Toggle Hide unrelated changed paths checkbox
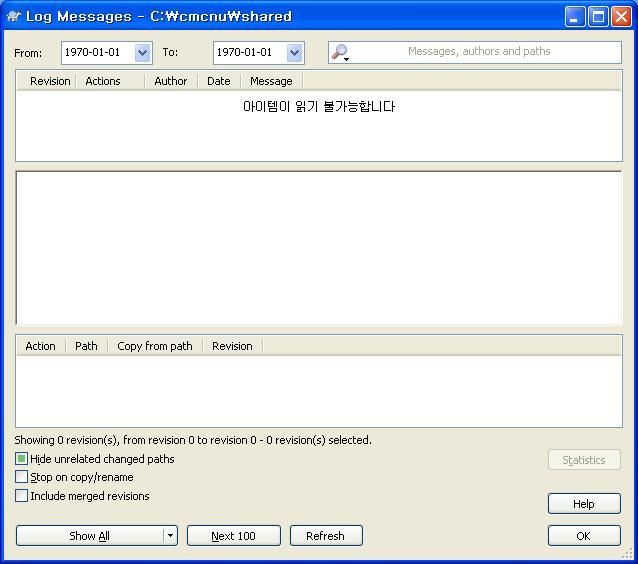Screen dimensions: 638x564 point(21,459)
